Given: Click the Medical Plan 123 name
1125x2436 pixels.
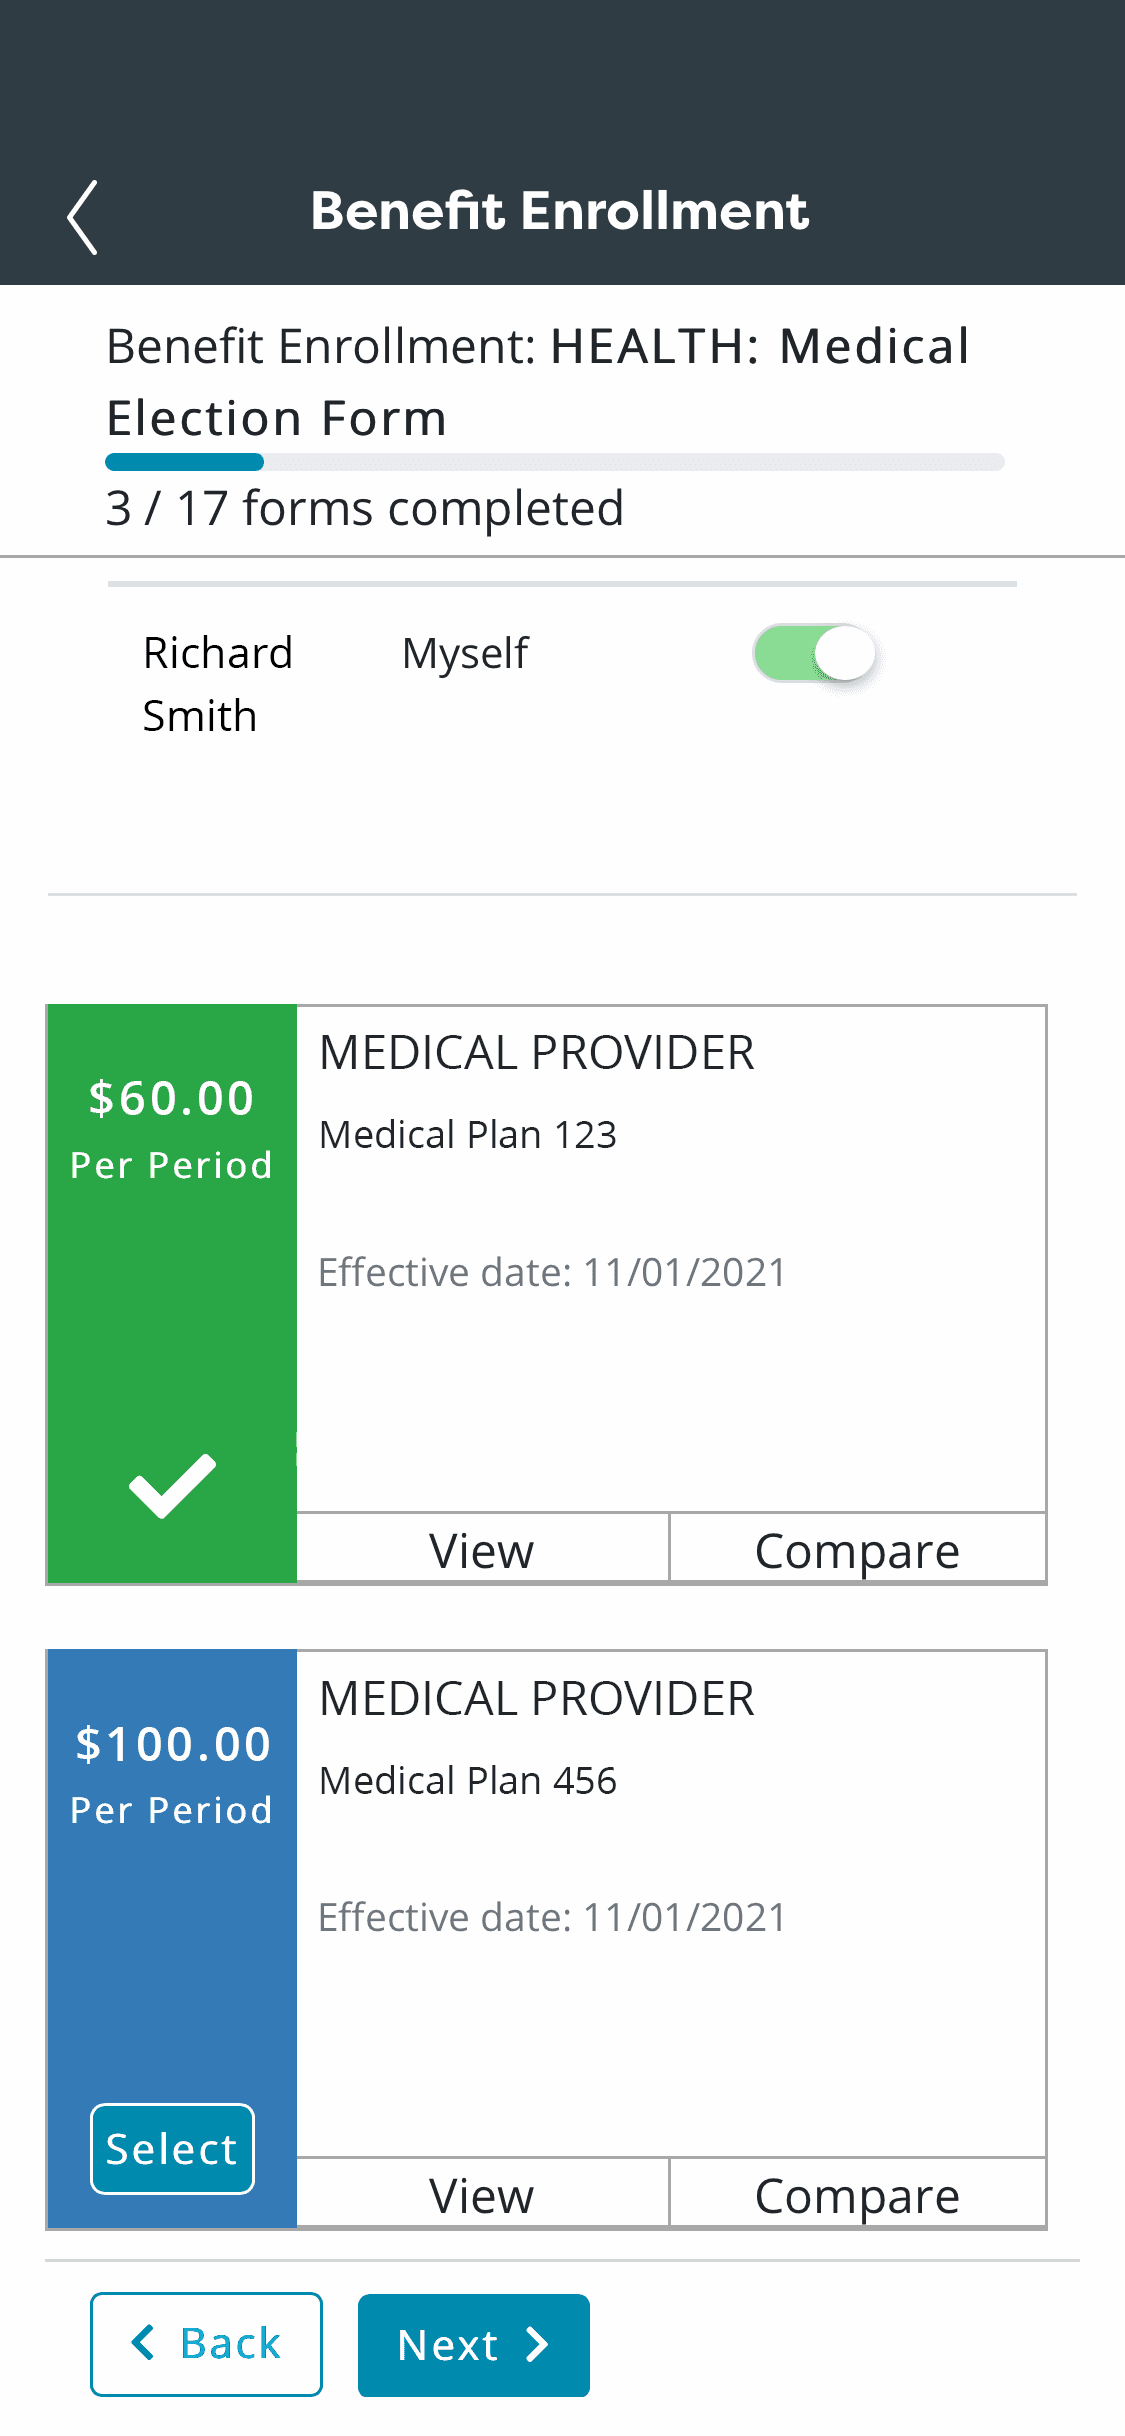Looking at the screenshot, I should (x=468, y=1135).
